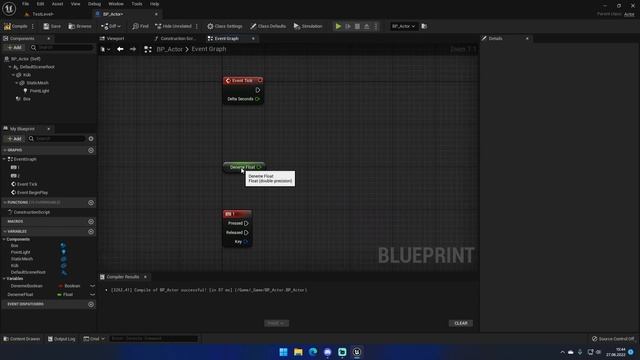
Task: Open the play options three-dot menu
Action: click(376, 26)
